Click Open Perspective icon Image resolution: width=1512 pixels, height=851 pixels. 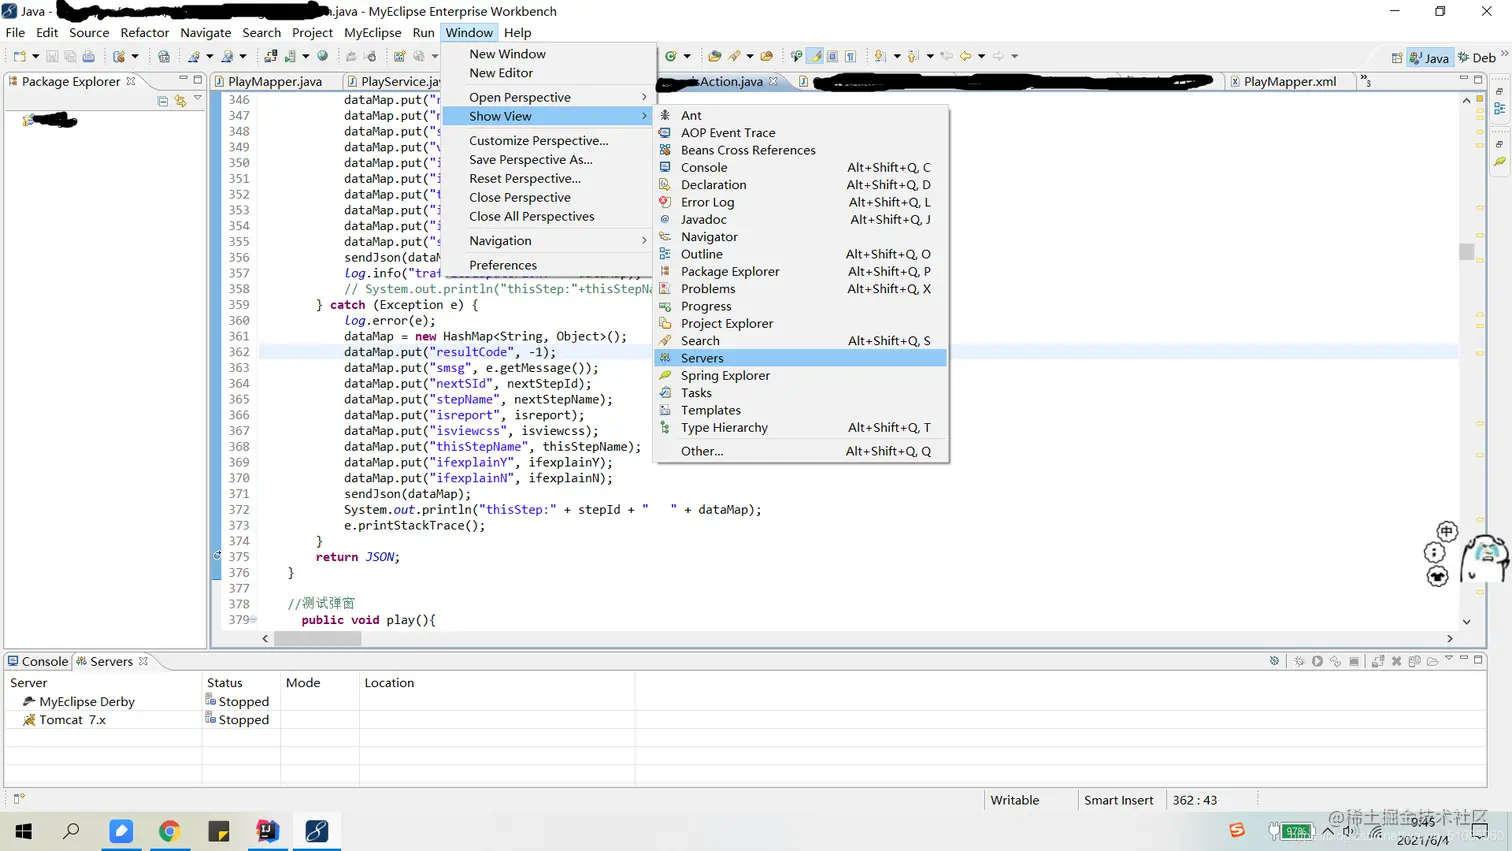click(x=1396, y=57)
